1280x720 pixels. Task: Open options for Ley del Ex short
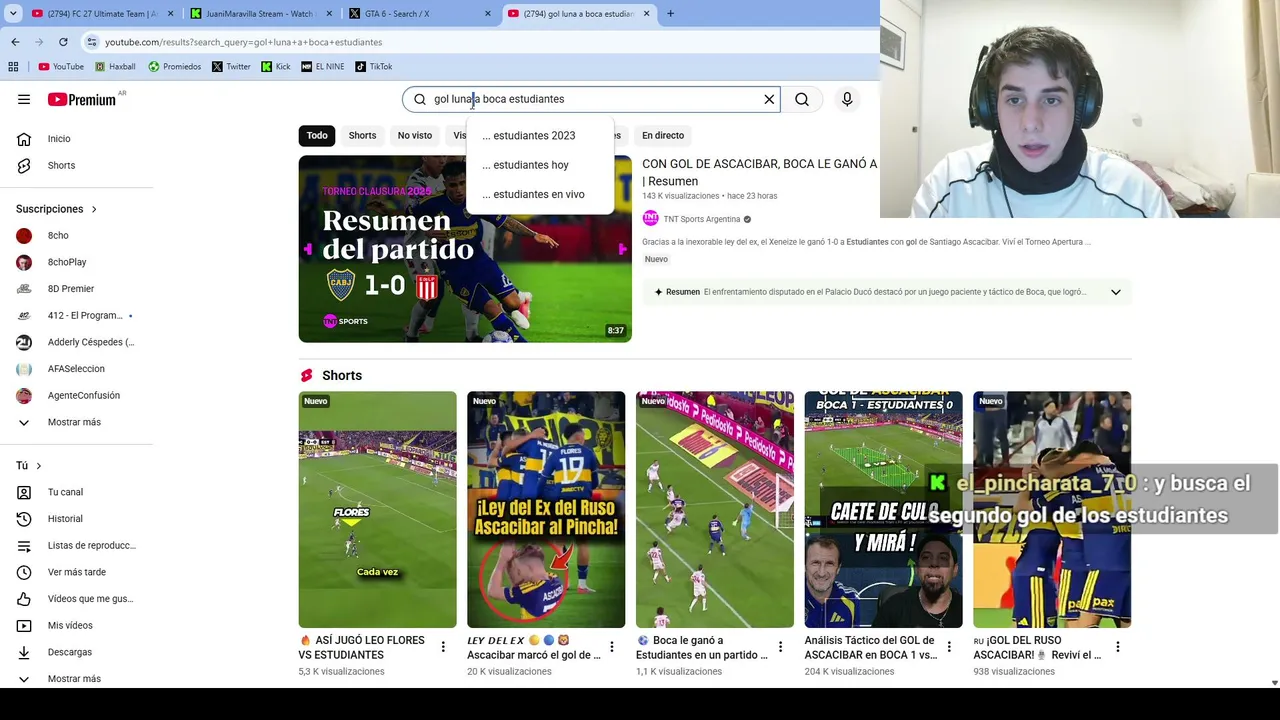[x=612, y=647]
